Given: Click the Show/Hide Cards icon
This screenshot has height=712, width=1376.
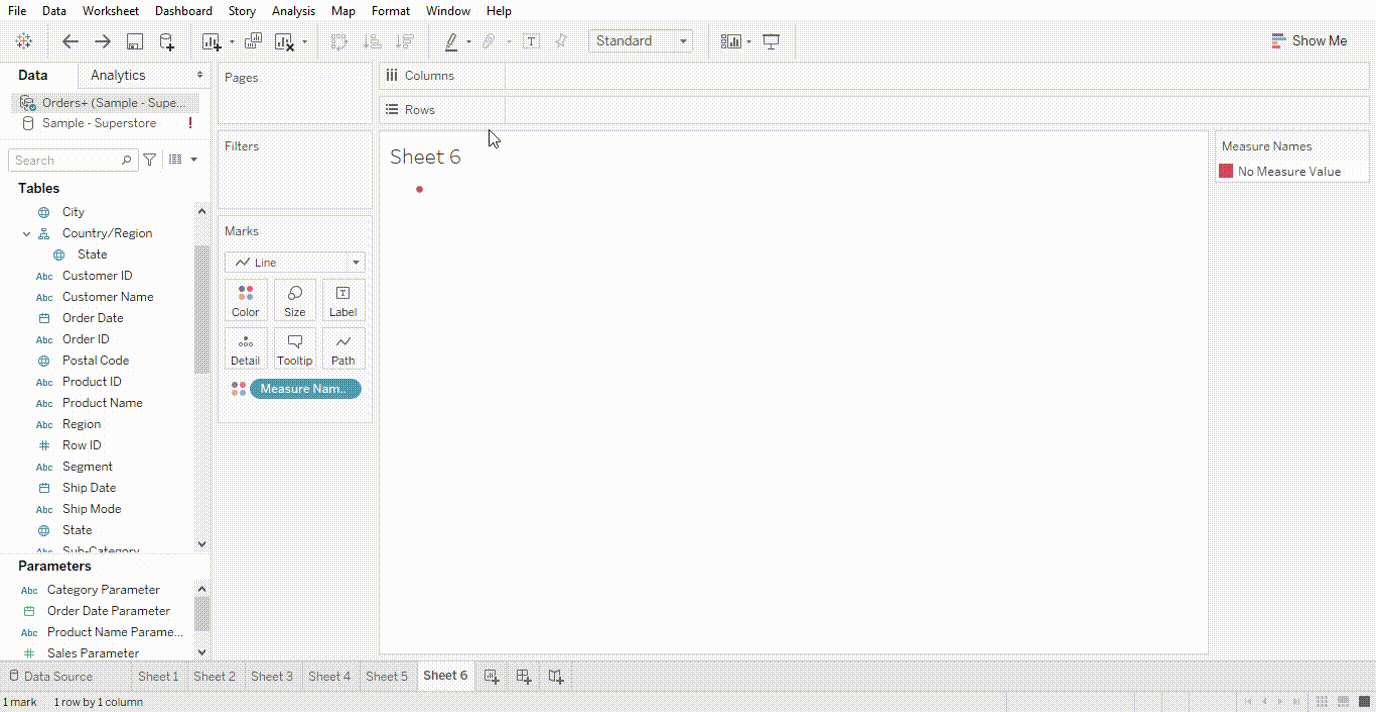Looking at the screenshot, I should click(731, 41).
